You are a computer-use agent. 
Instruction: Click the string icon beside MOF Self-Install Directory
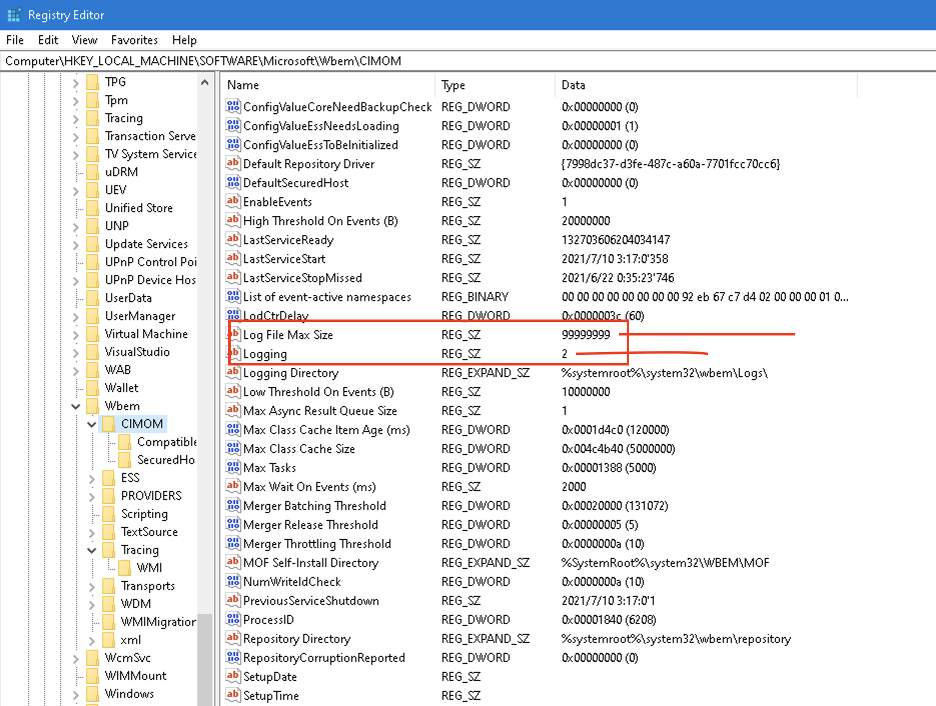233,562
